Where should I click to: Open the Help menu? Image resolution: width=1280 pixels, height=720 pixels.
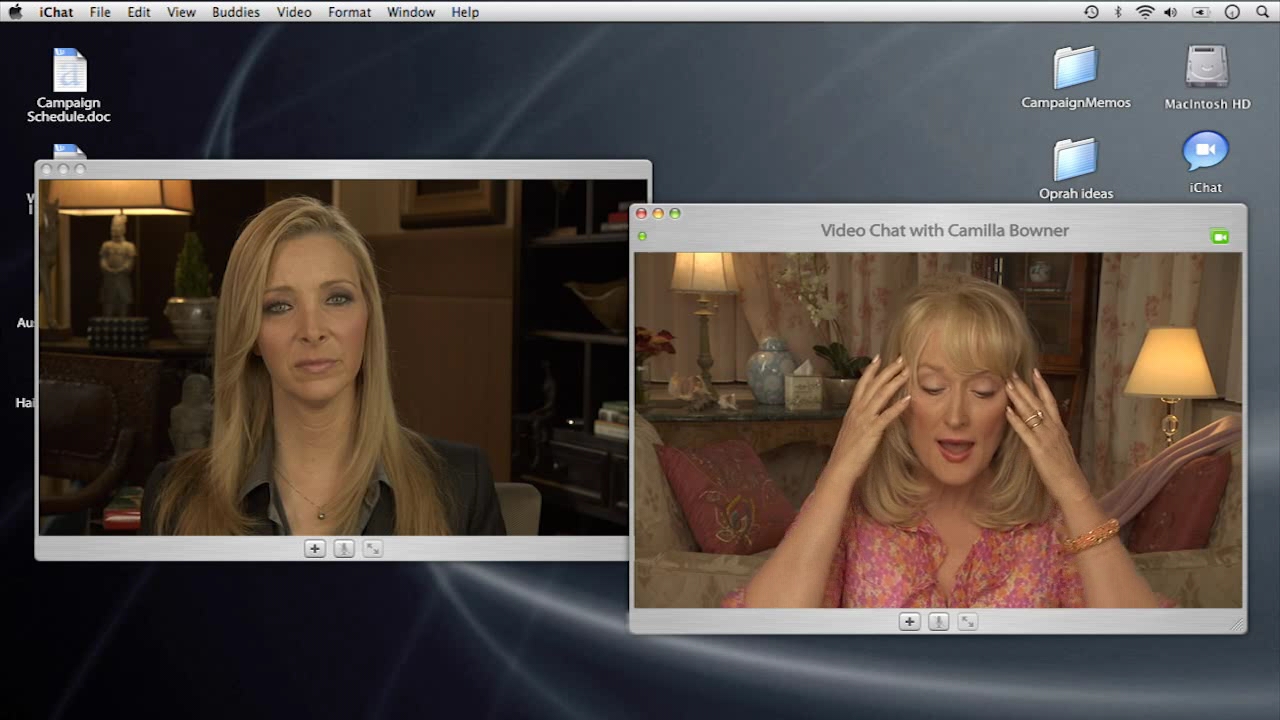465,12
